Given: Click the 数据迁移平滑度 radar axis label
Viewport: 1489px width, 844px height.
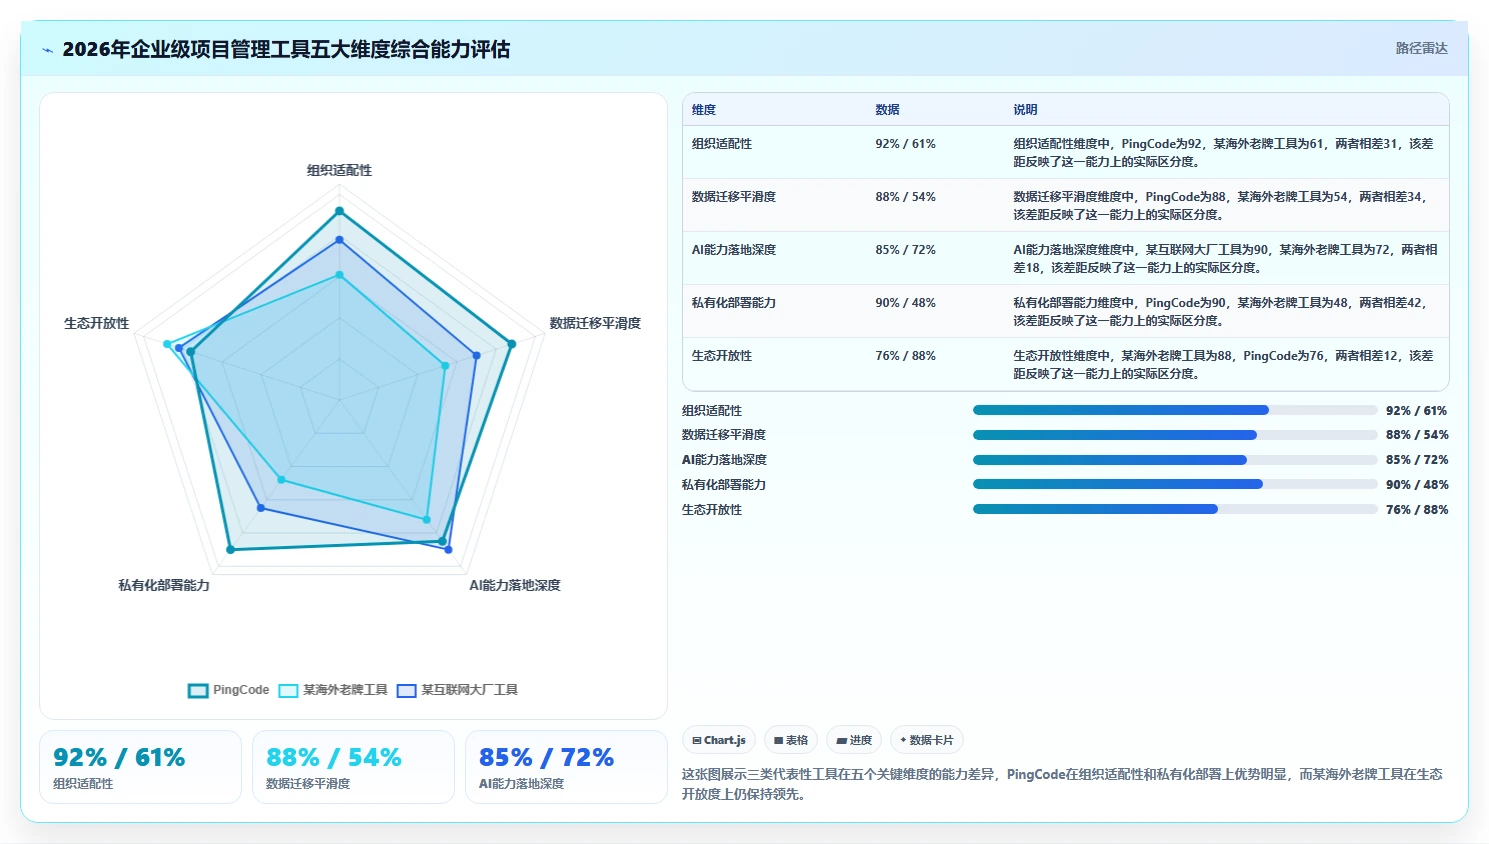Looking at the screenshot, I should 595,324.
